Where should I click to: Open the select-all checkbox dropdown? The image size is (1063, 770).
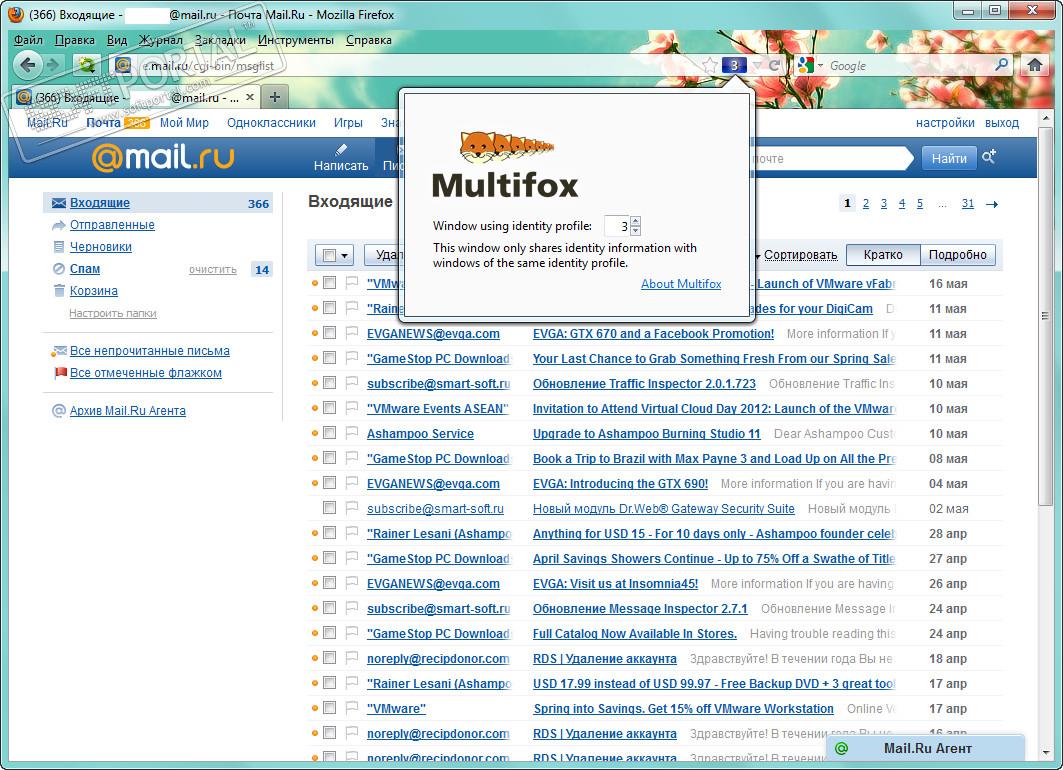coord(344,256)
